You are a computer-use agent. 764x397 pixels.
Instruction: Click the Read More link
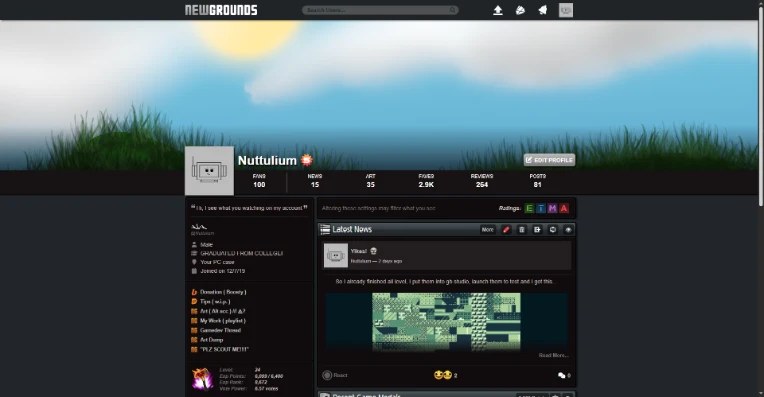pyautogui.click(x=553, y=355)
